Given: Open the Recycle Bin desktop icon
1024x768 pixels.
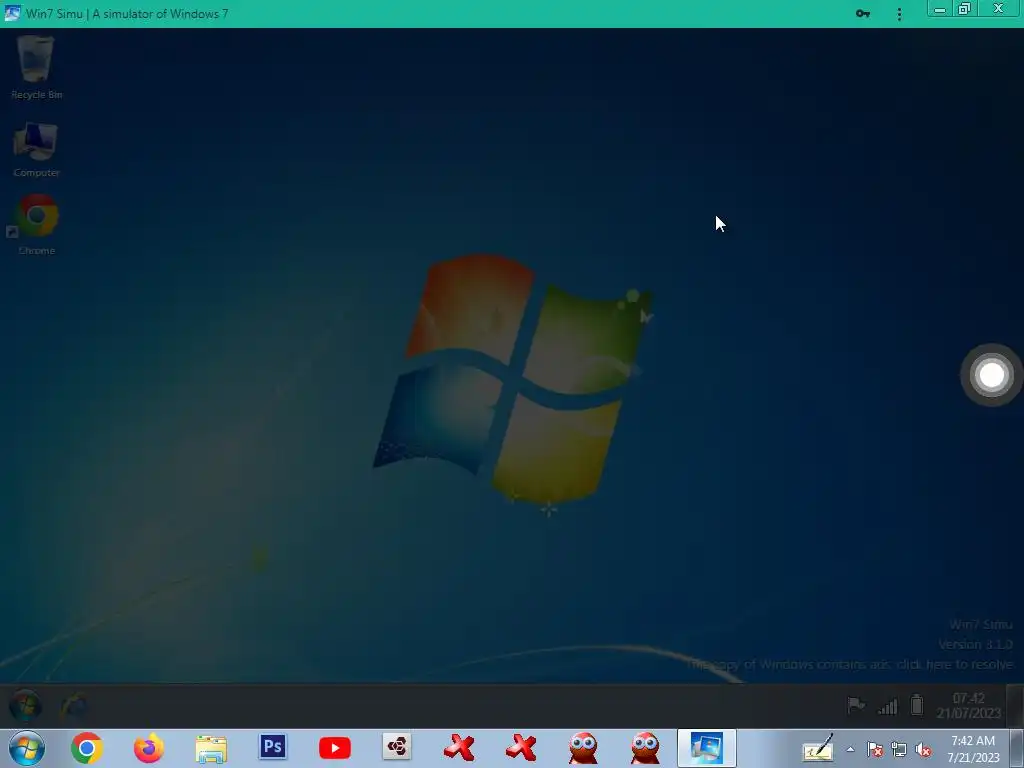Looking at the screenshot, I should point(37,67).
